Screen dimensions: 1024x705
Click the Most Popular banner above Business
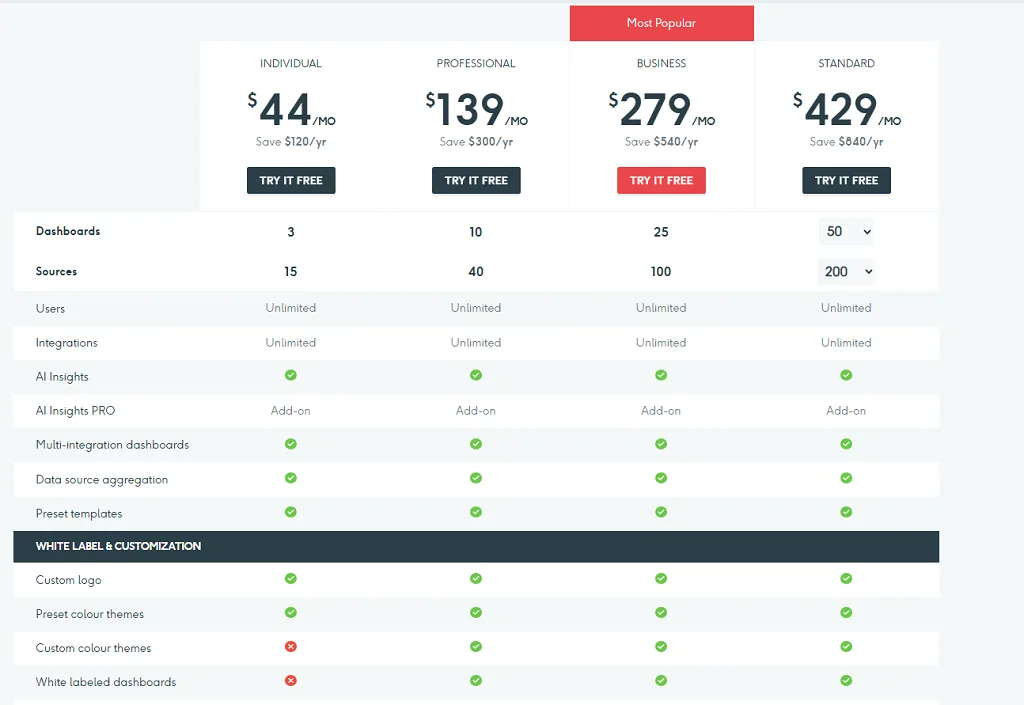[662, 24]
